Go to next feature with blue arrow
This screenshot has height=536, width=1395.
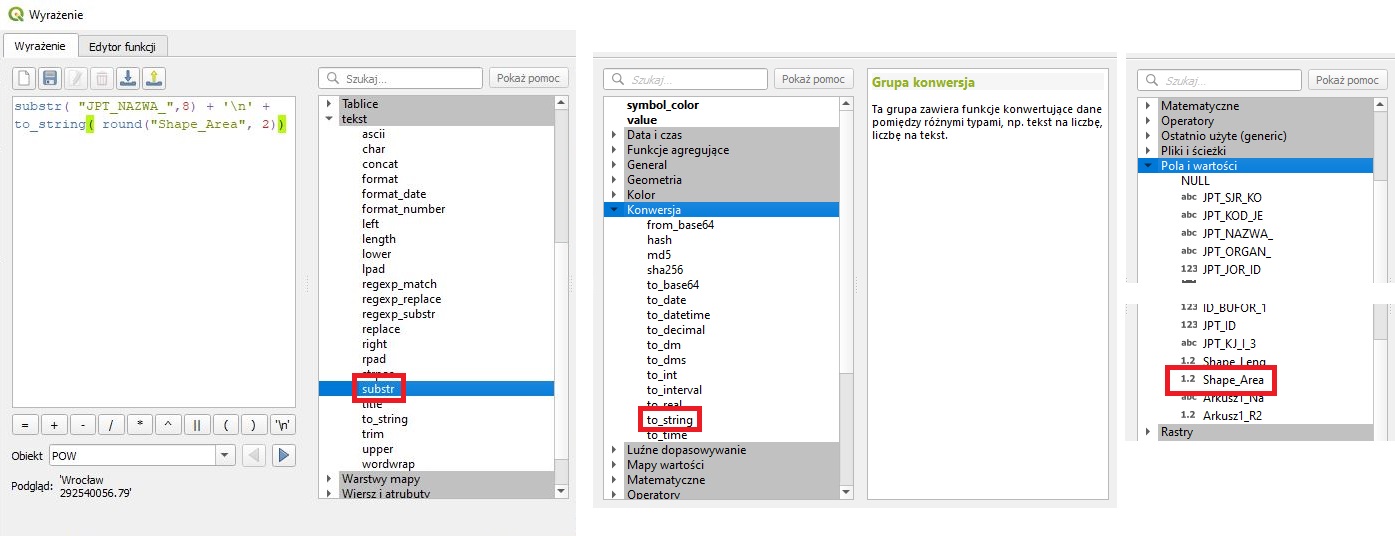pyautogui.click(x=284, y=456)
